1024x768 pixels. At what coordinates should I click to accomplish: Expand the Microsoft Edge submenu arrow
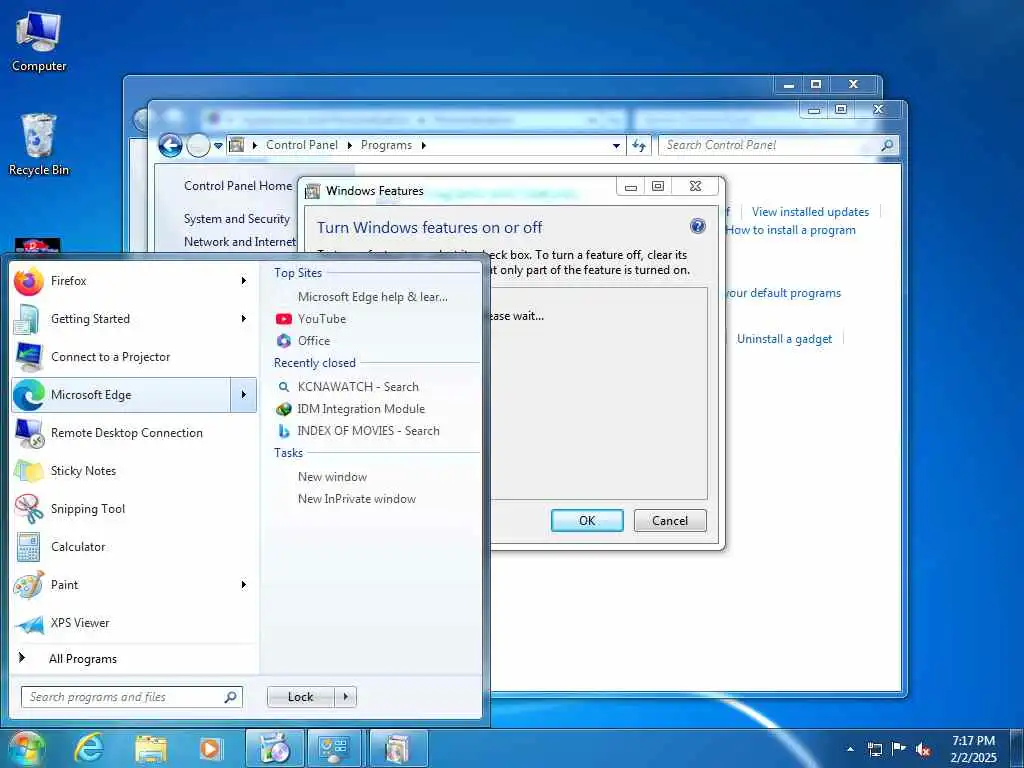pyautogui.click(x=244, y=395)
